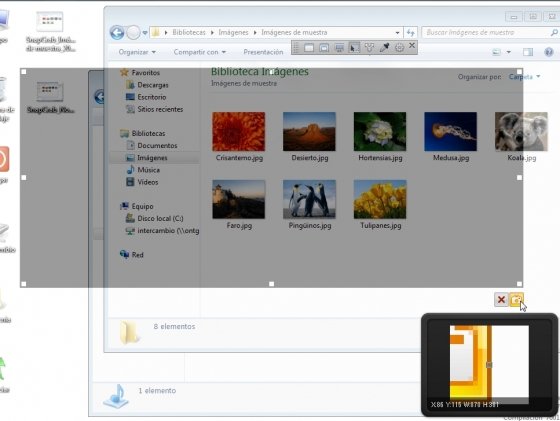Click music folder icon beside '1 elemento'

[116, 396]
